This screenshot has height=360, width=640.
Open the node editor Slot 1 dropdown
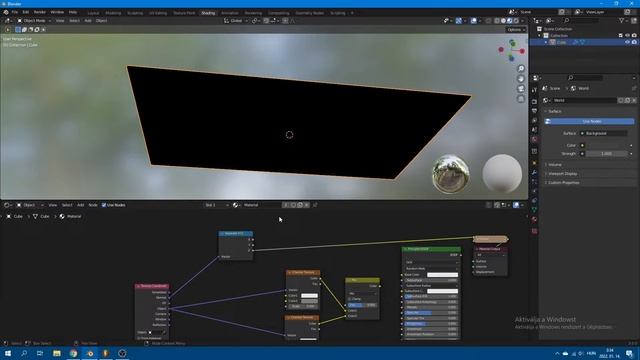[216, 205]
